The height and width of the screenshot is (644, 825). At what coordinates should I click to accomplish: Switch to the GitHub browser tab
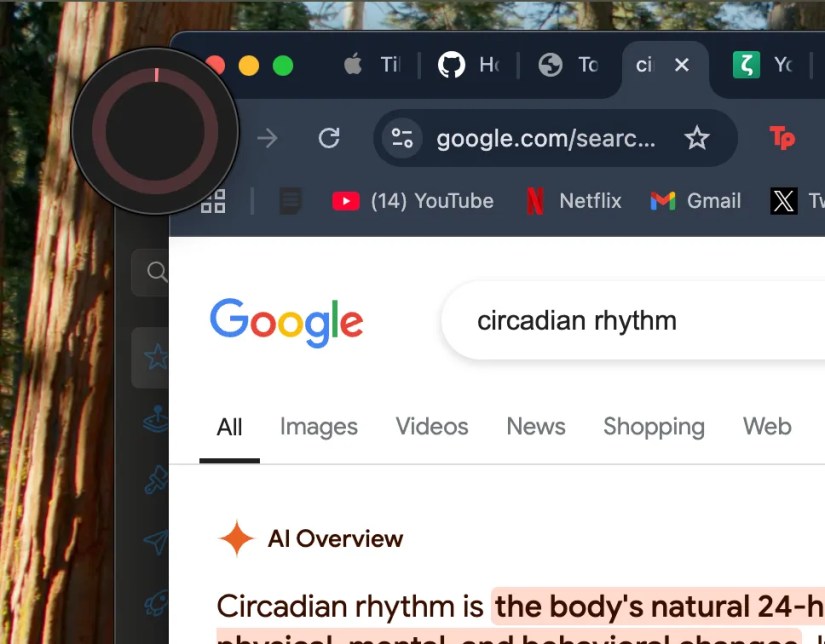(x=468, y=65)
